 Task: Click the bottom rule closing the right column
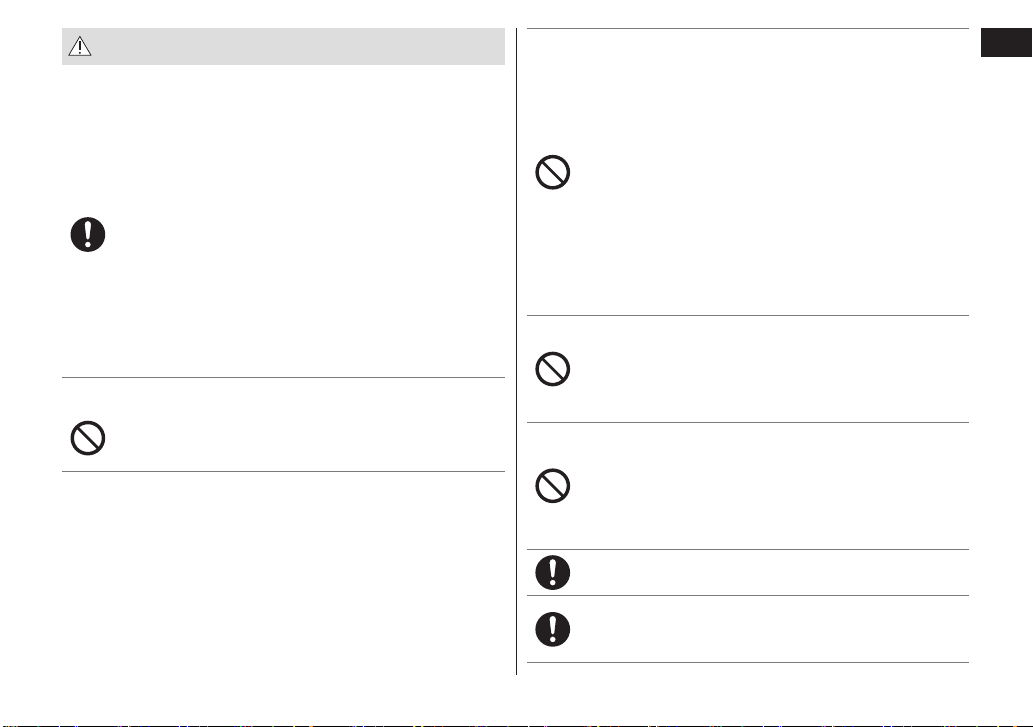(x=748, y=662)
